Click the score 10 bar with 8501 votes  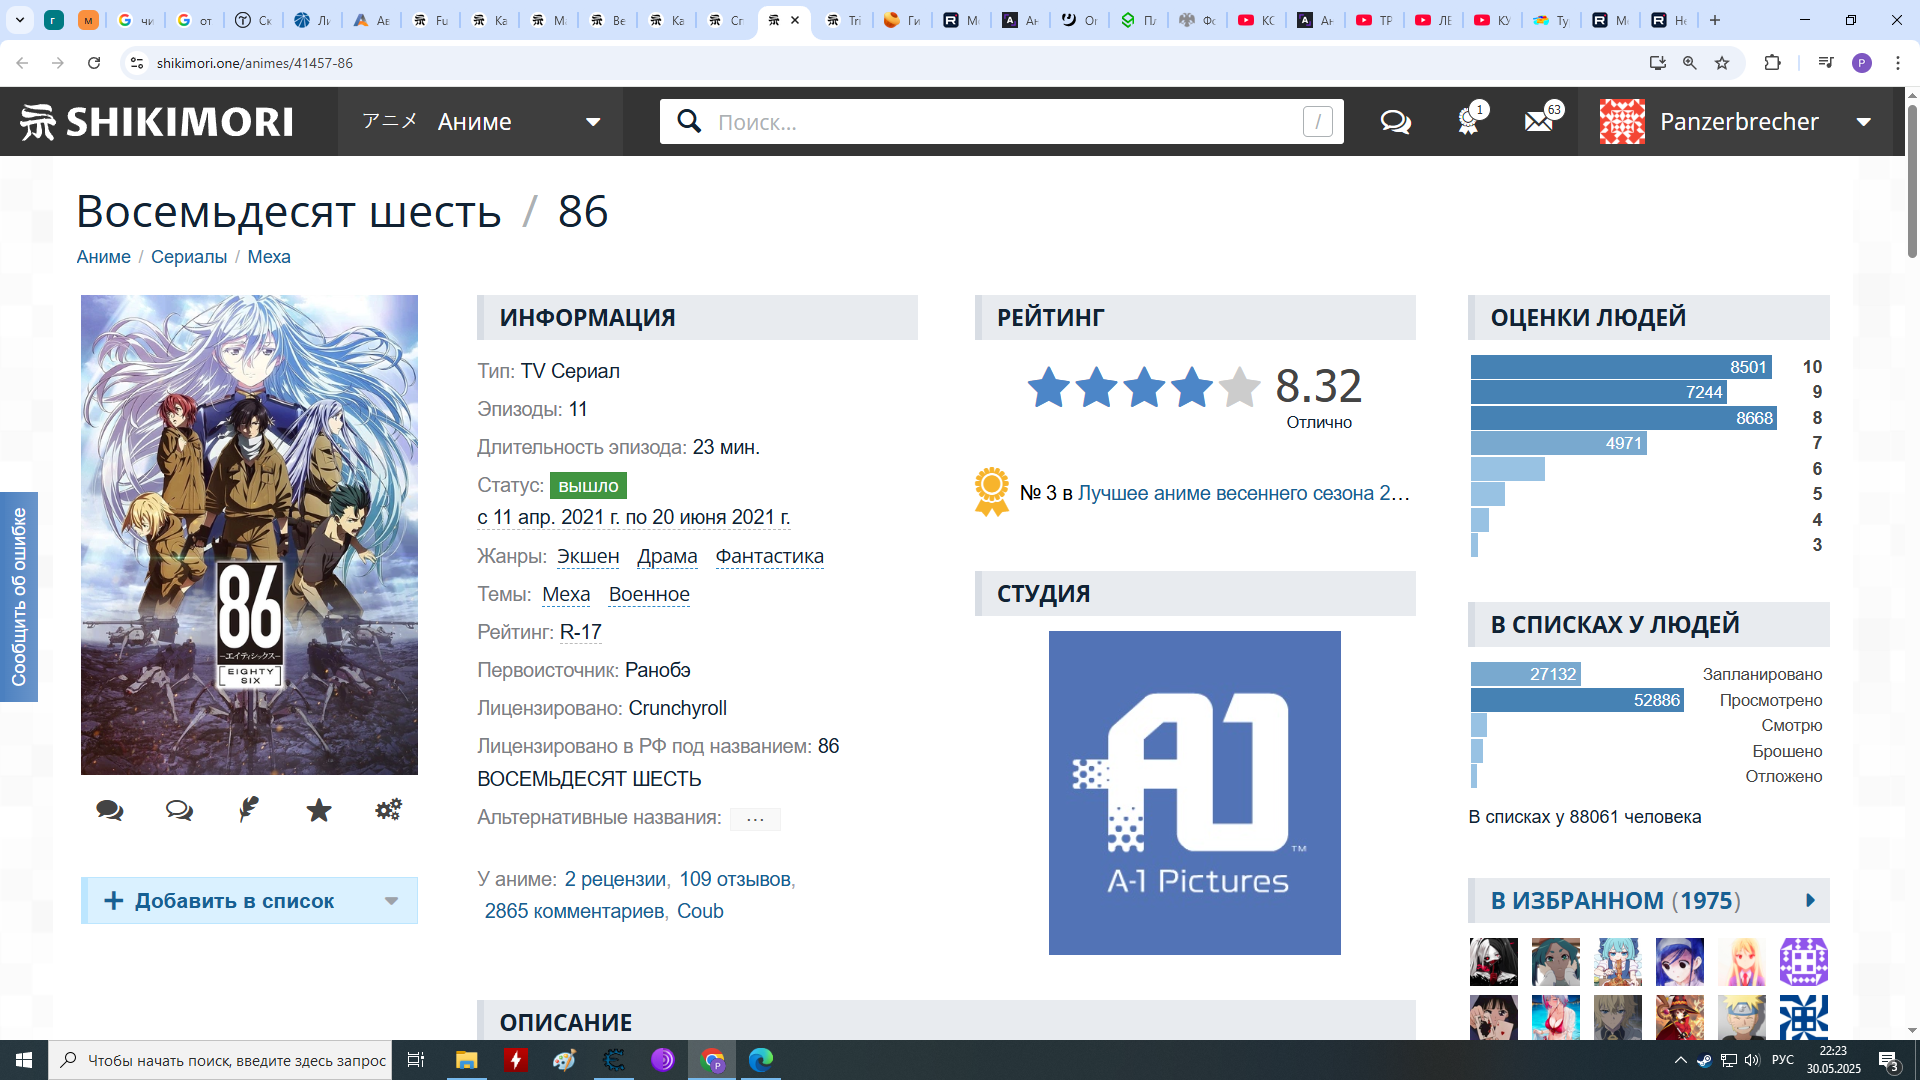1621,367
